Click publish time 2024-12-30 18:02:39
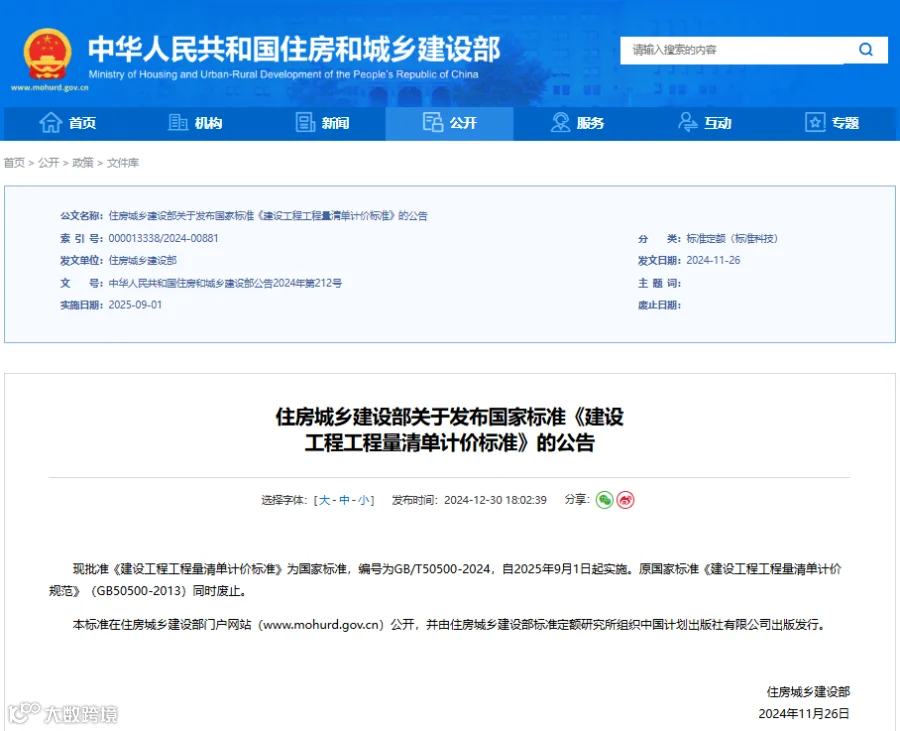 tap(495, 500)
